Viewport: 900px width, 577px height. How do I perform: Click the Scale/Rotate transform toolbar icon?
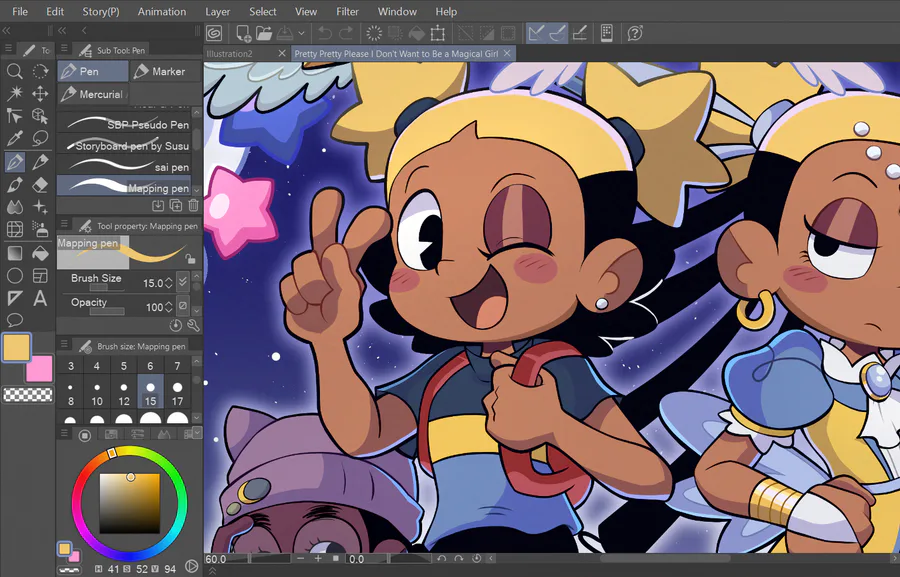click(437, 33)
